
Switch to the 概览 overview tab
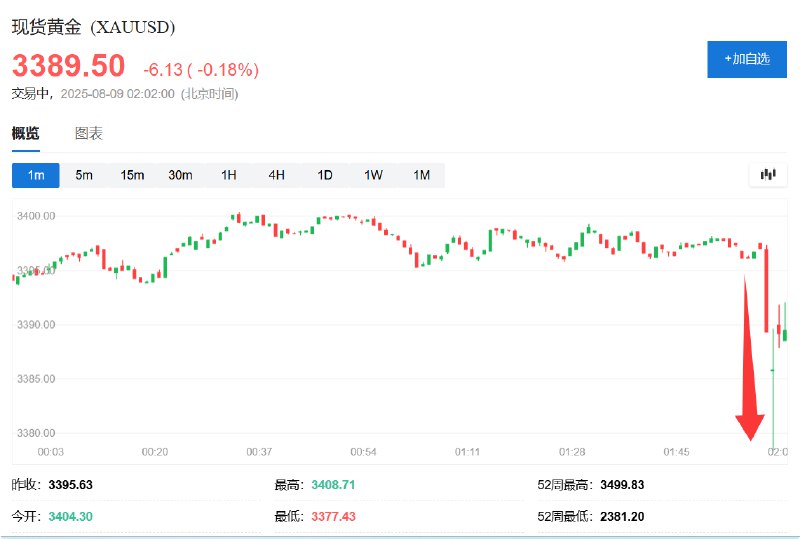(26, 134)
